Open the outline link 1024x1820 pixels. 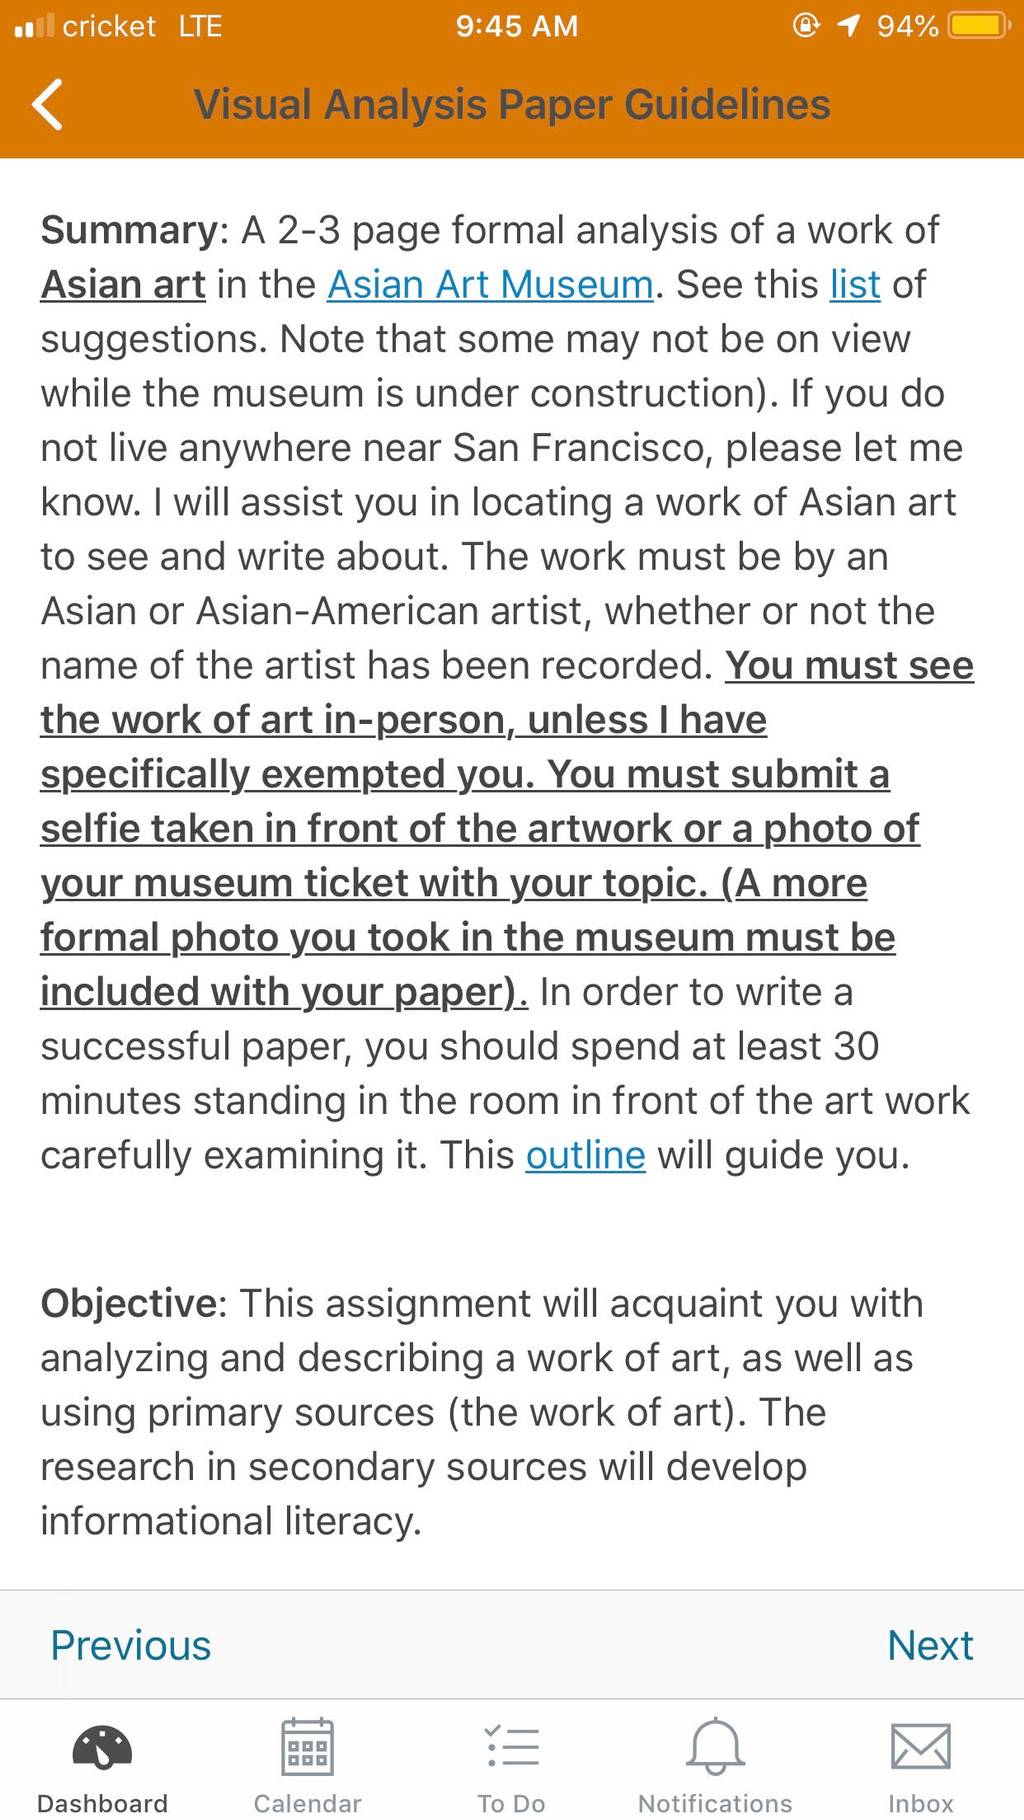pos(586,1156)
